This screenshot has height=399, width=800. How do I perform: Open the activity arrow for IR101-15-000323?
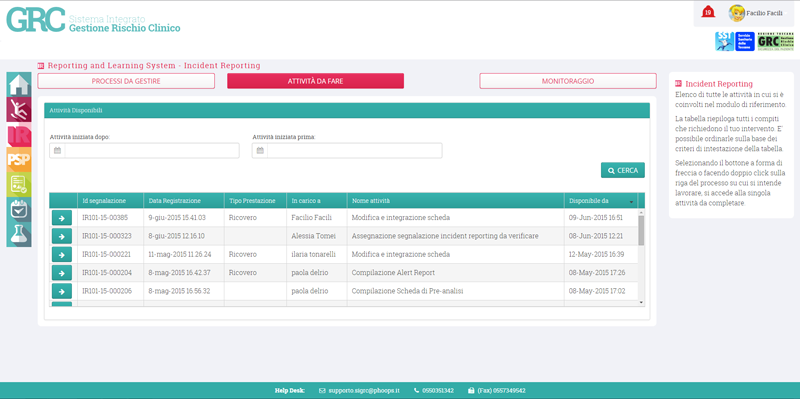(62, 236)
